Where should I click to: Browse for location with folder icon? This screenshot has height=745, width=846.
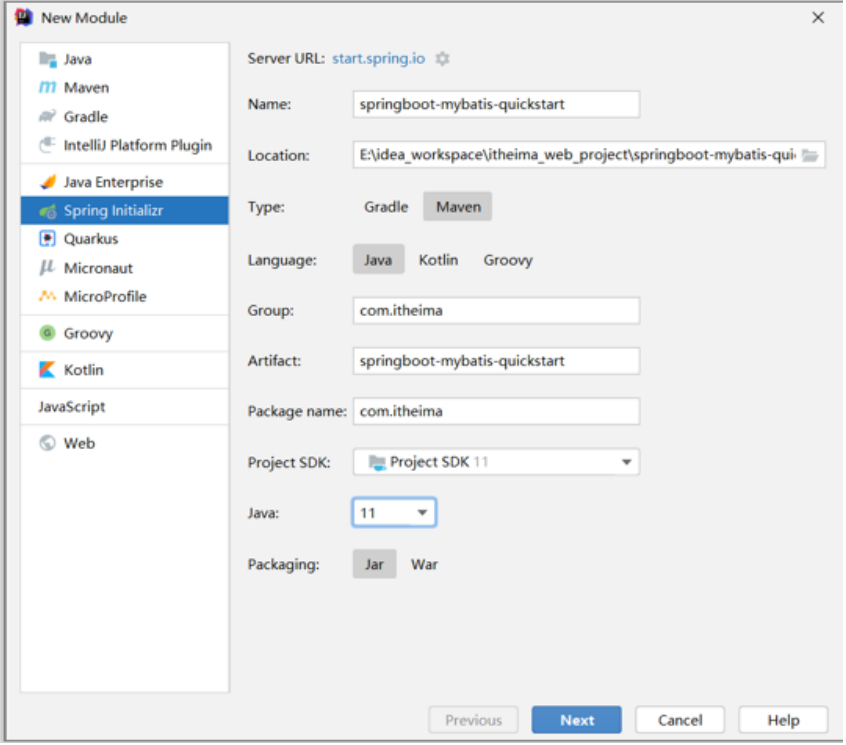(x=810, y=156)
